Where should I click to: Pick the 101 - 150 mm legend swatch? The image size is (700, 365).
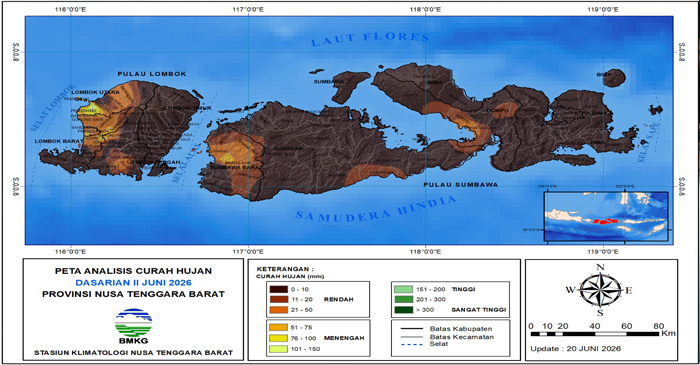[x=278, y=349]
